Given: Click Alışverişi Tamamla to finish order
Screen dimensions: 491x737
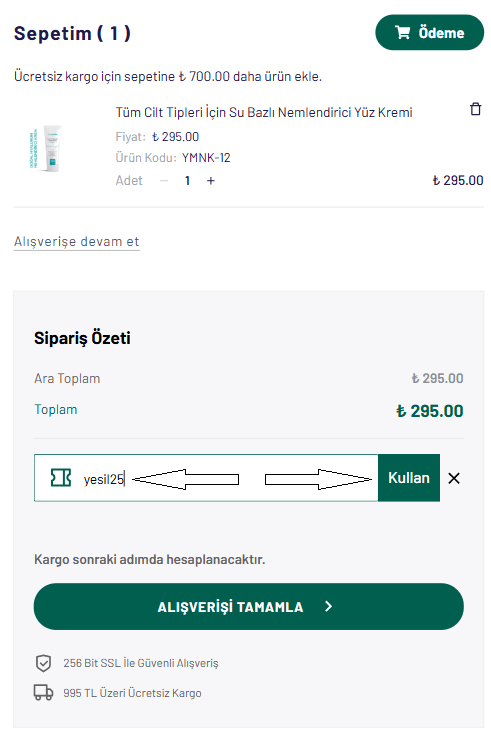Looking at the screenshot, I should 249,606.
